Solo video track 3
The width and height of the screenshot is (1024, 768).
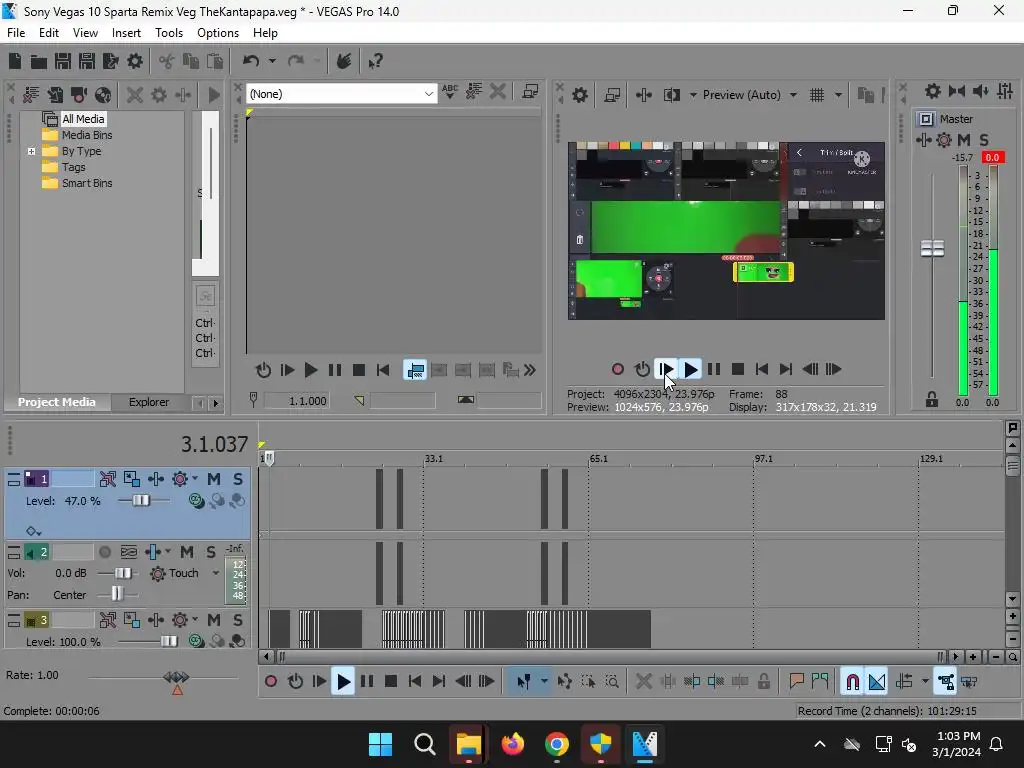238,620
